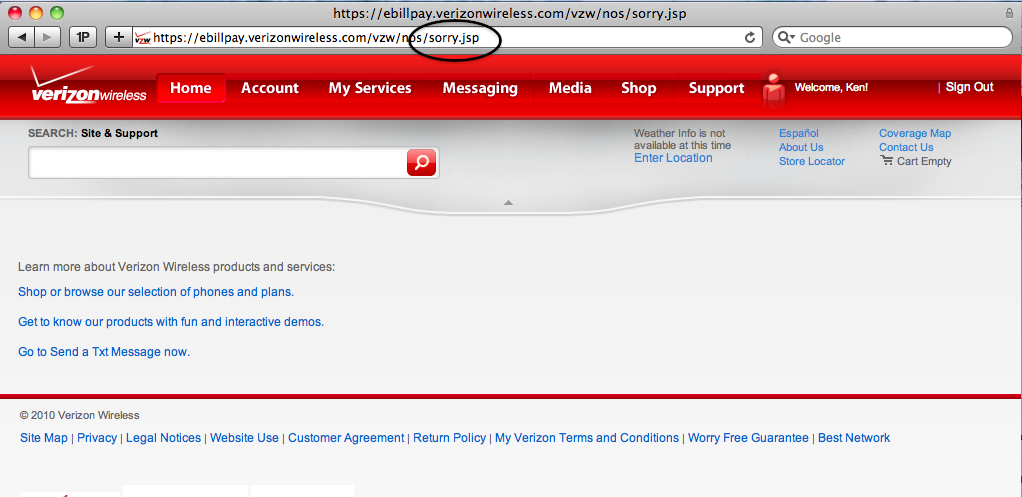Viewport: 1022px width, 497px height.
Task: Open the Shop menu
Action: pos(639,88)
